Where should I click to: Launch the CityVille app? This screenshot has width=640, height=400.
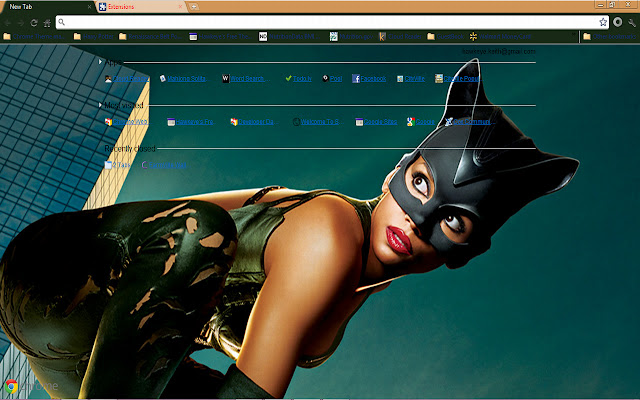pyautogui.click(x=411, y=79)
